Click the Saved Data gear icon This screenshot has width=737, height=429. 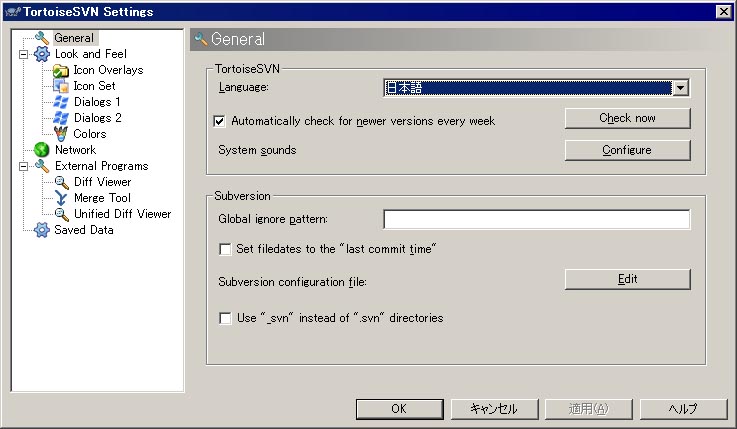pos(42,230)
